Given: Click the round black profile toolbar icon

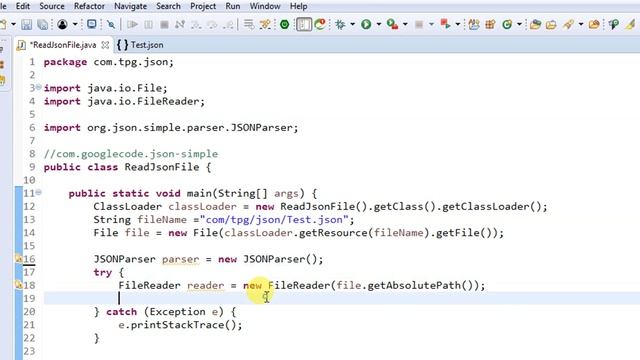Looking at the screenshot, I should 62,24.
